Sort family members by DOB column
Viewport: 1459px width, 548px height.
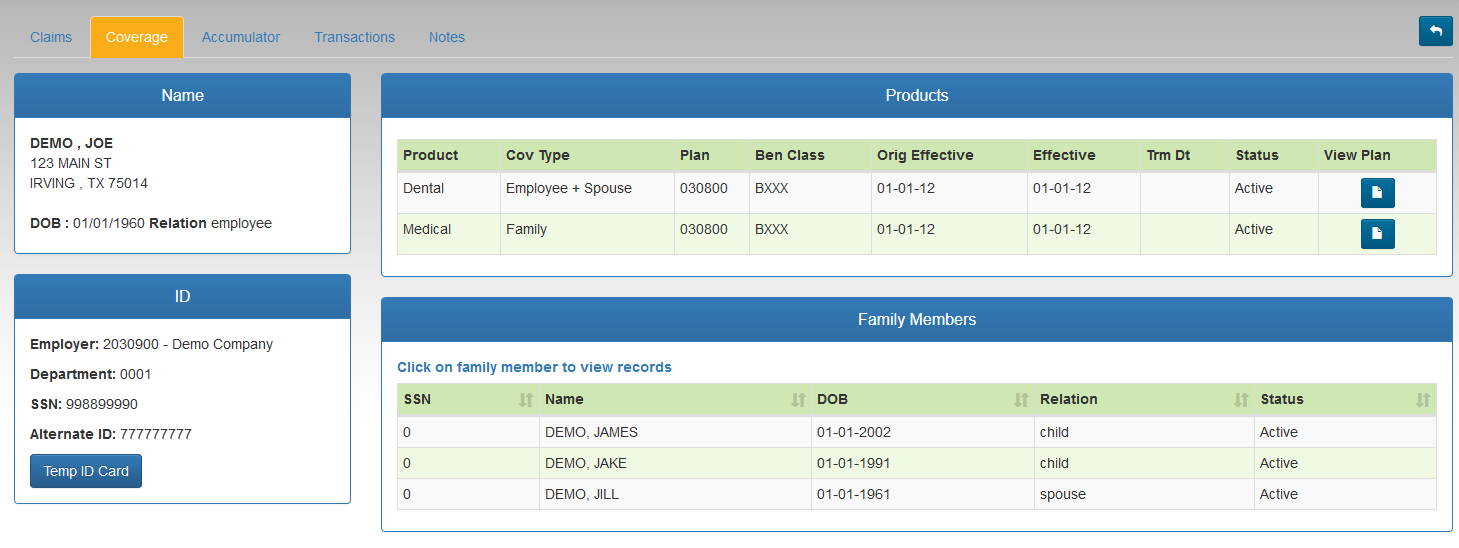pyautogui.click(x=923, y=399)
